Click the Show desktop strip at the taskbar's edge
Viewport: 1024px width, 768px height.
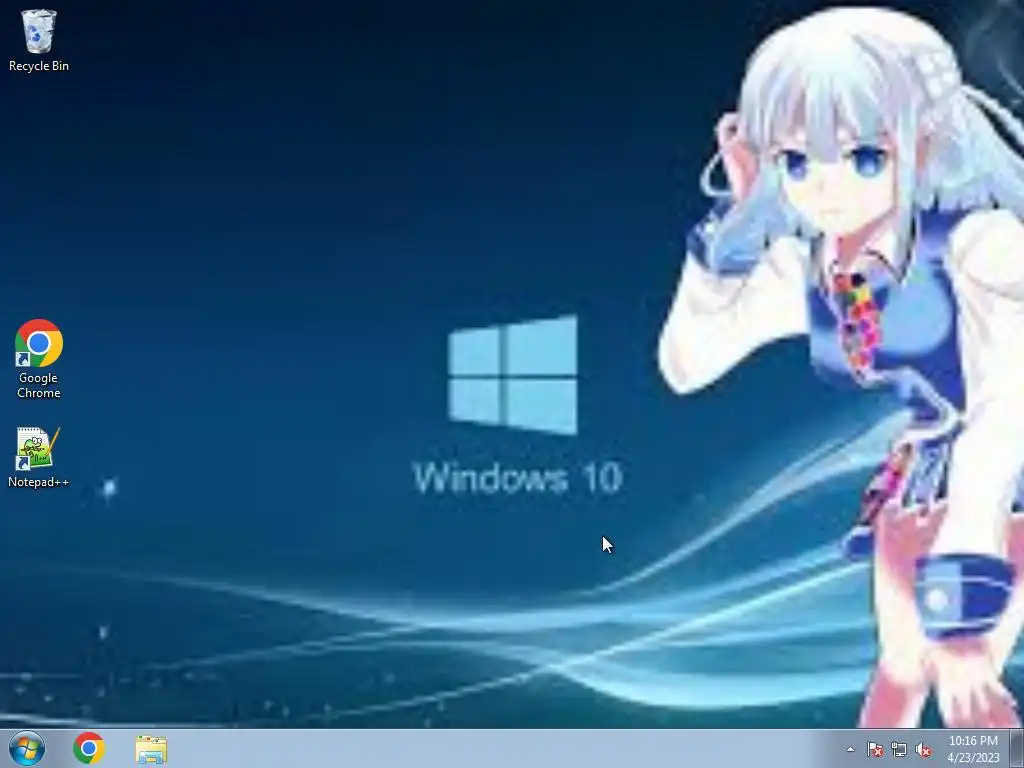[x=1017, y=749]
